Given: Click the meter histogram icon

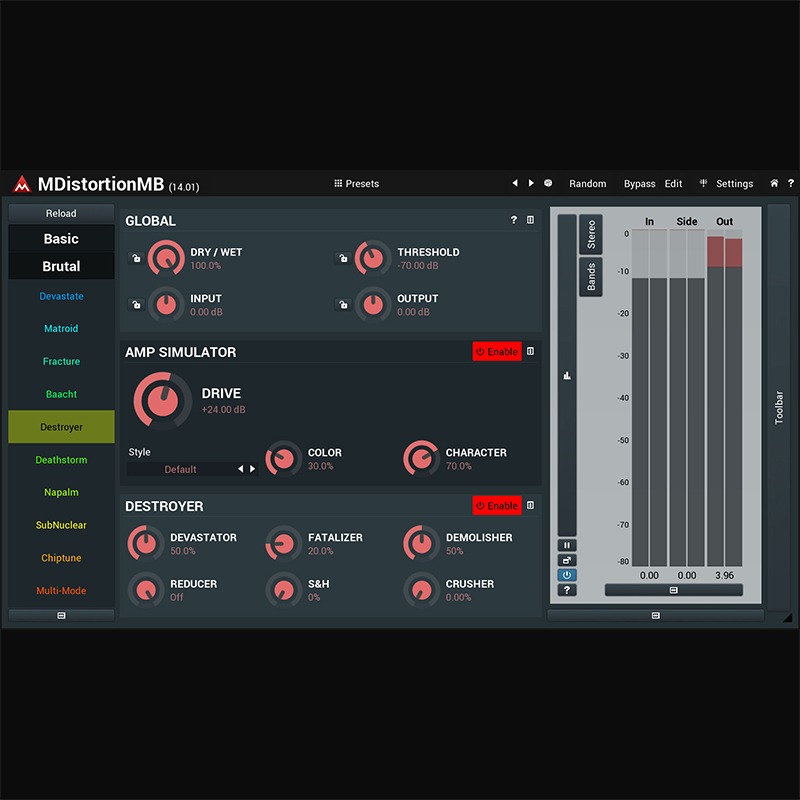Looking at the screenshot, I should (x=567, y=376).
